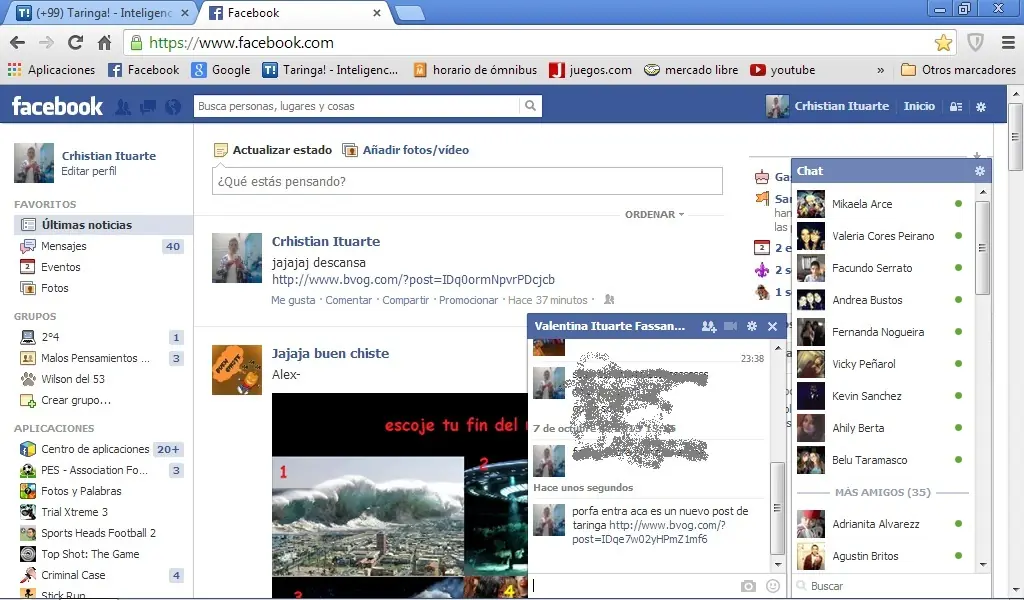Open the bvog.com link in the post
The image size is (1024, 600).
point(413,279)
